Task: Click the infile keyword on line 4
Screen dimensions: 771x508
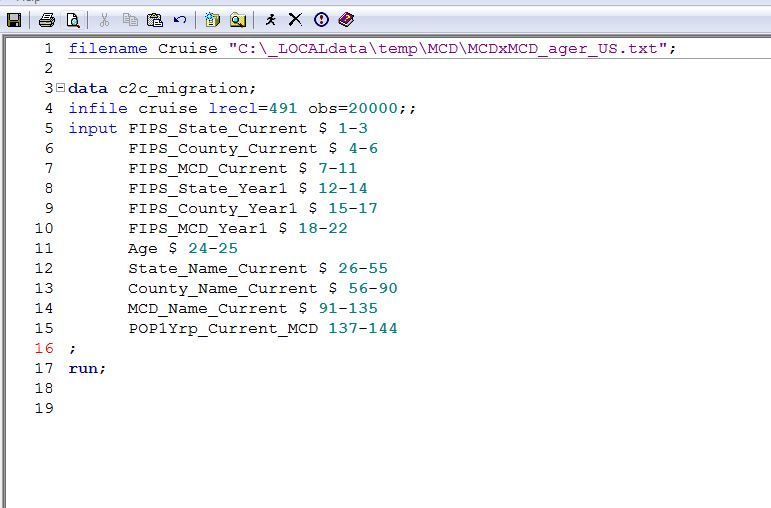Action: click(98, 108)
